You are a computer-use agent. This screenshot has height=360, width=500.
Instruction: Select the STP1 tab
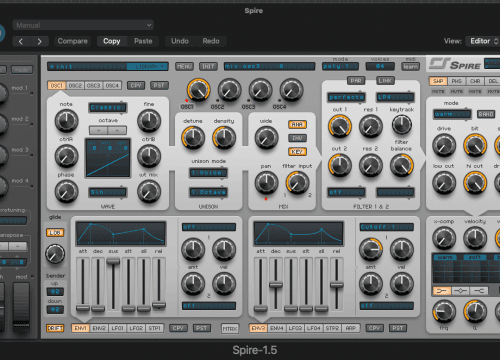coord(155,328)
